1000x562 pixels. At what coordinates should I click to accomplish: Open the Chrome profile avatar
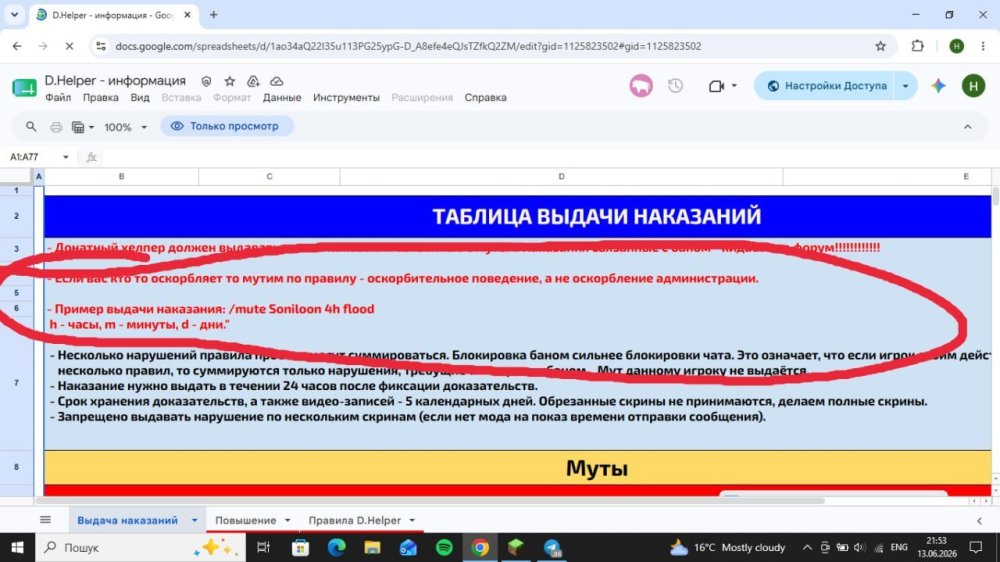click(957, 46)
